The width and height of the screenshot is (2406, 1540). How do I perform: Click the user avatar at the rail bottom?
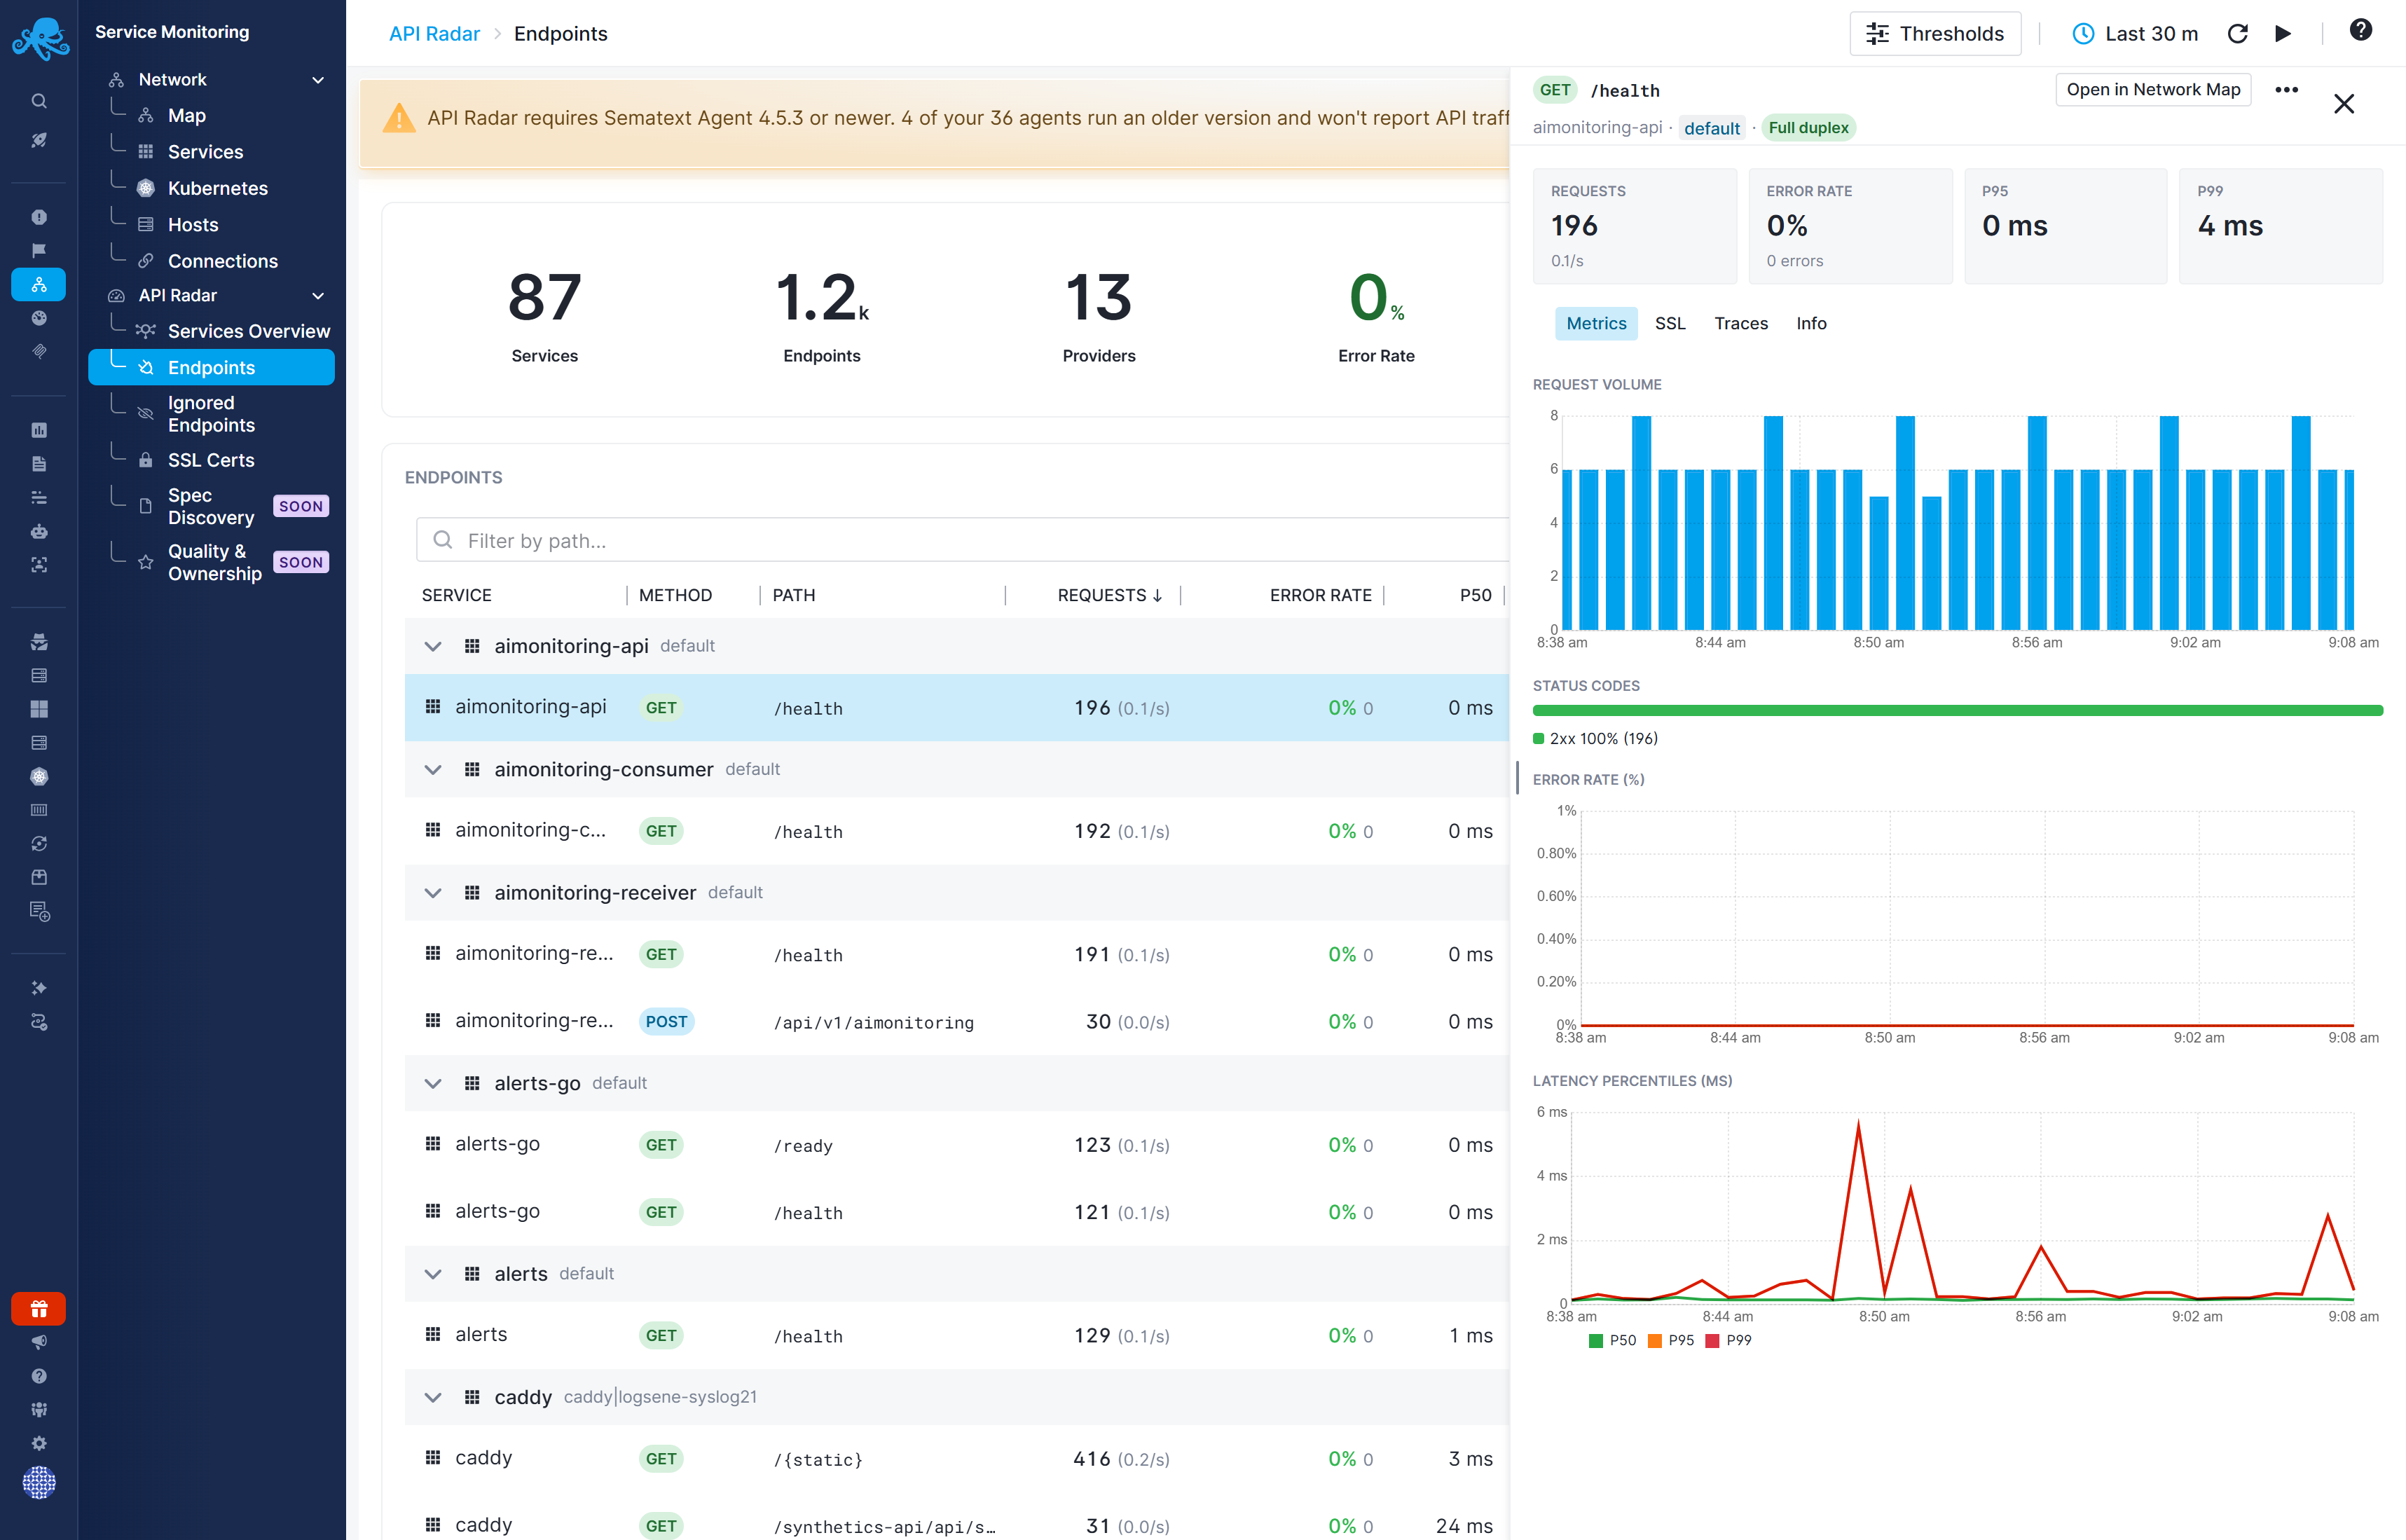39,1482
